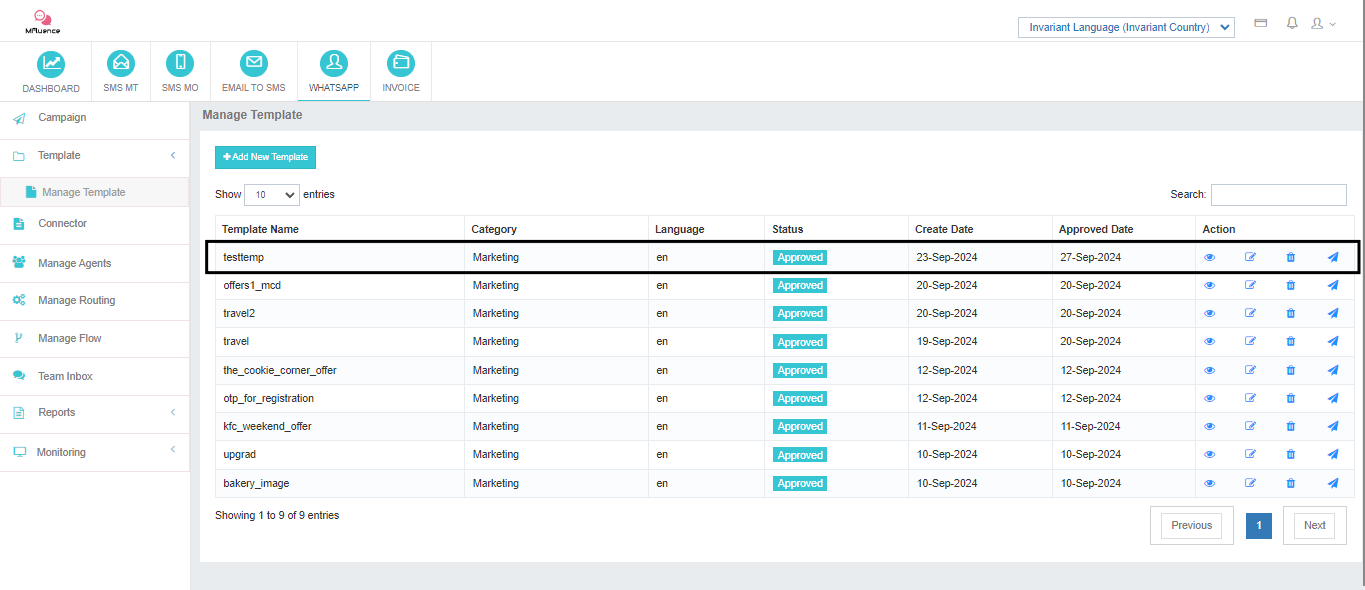Click the notification bell icon
Viewport: 1365px width, 590px height.
(x=1292, y=23)
